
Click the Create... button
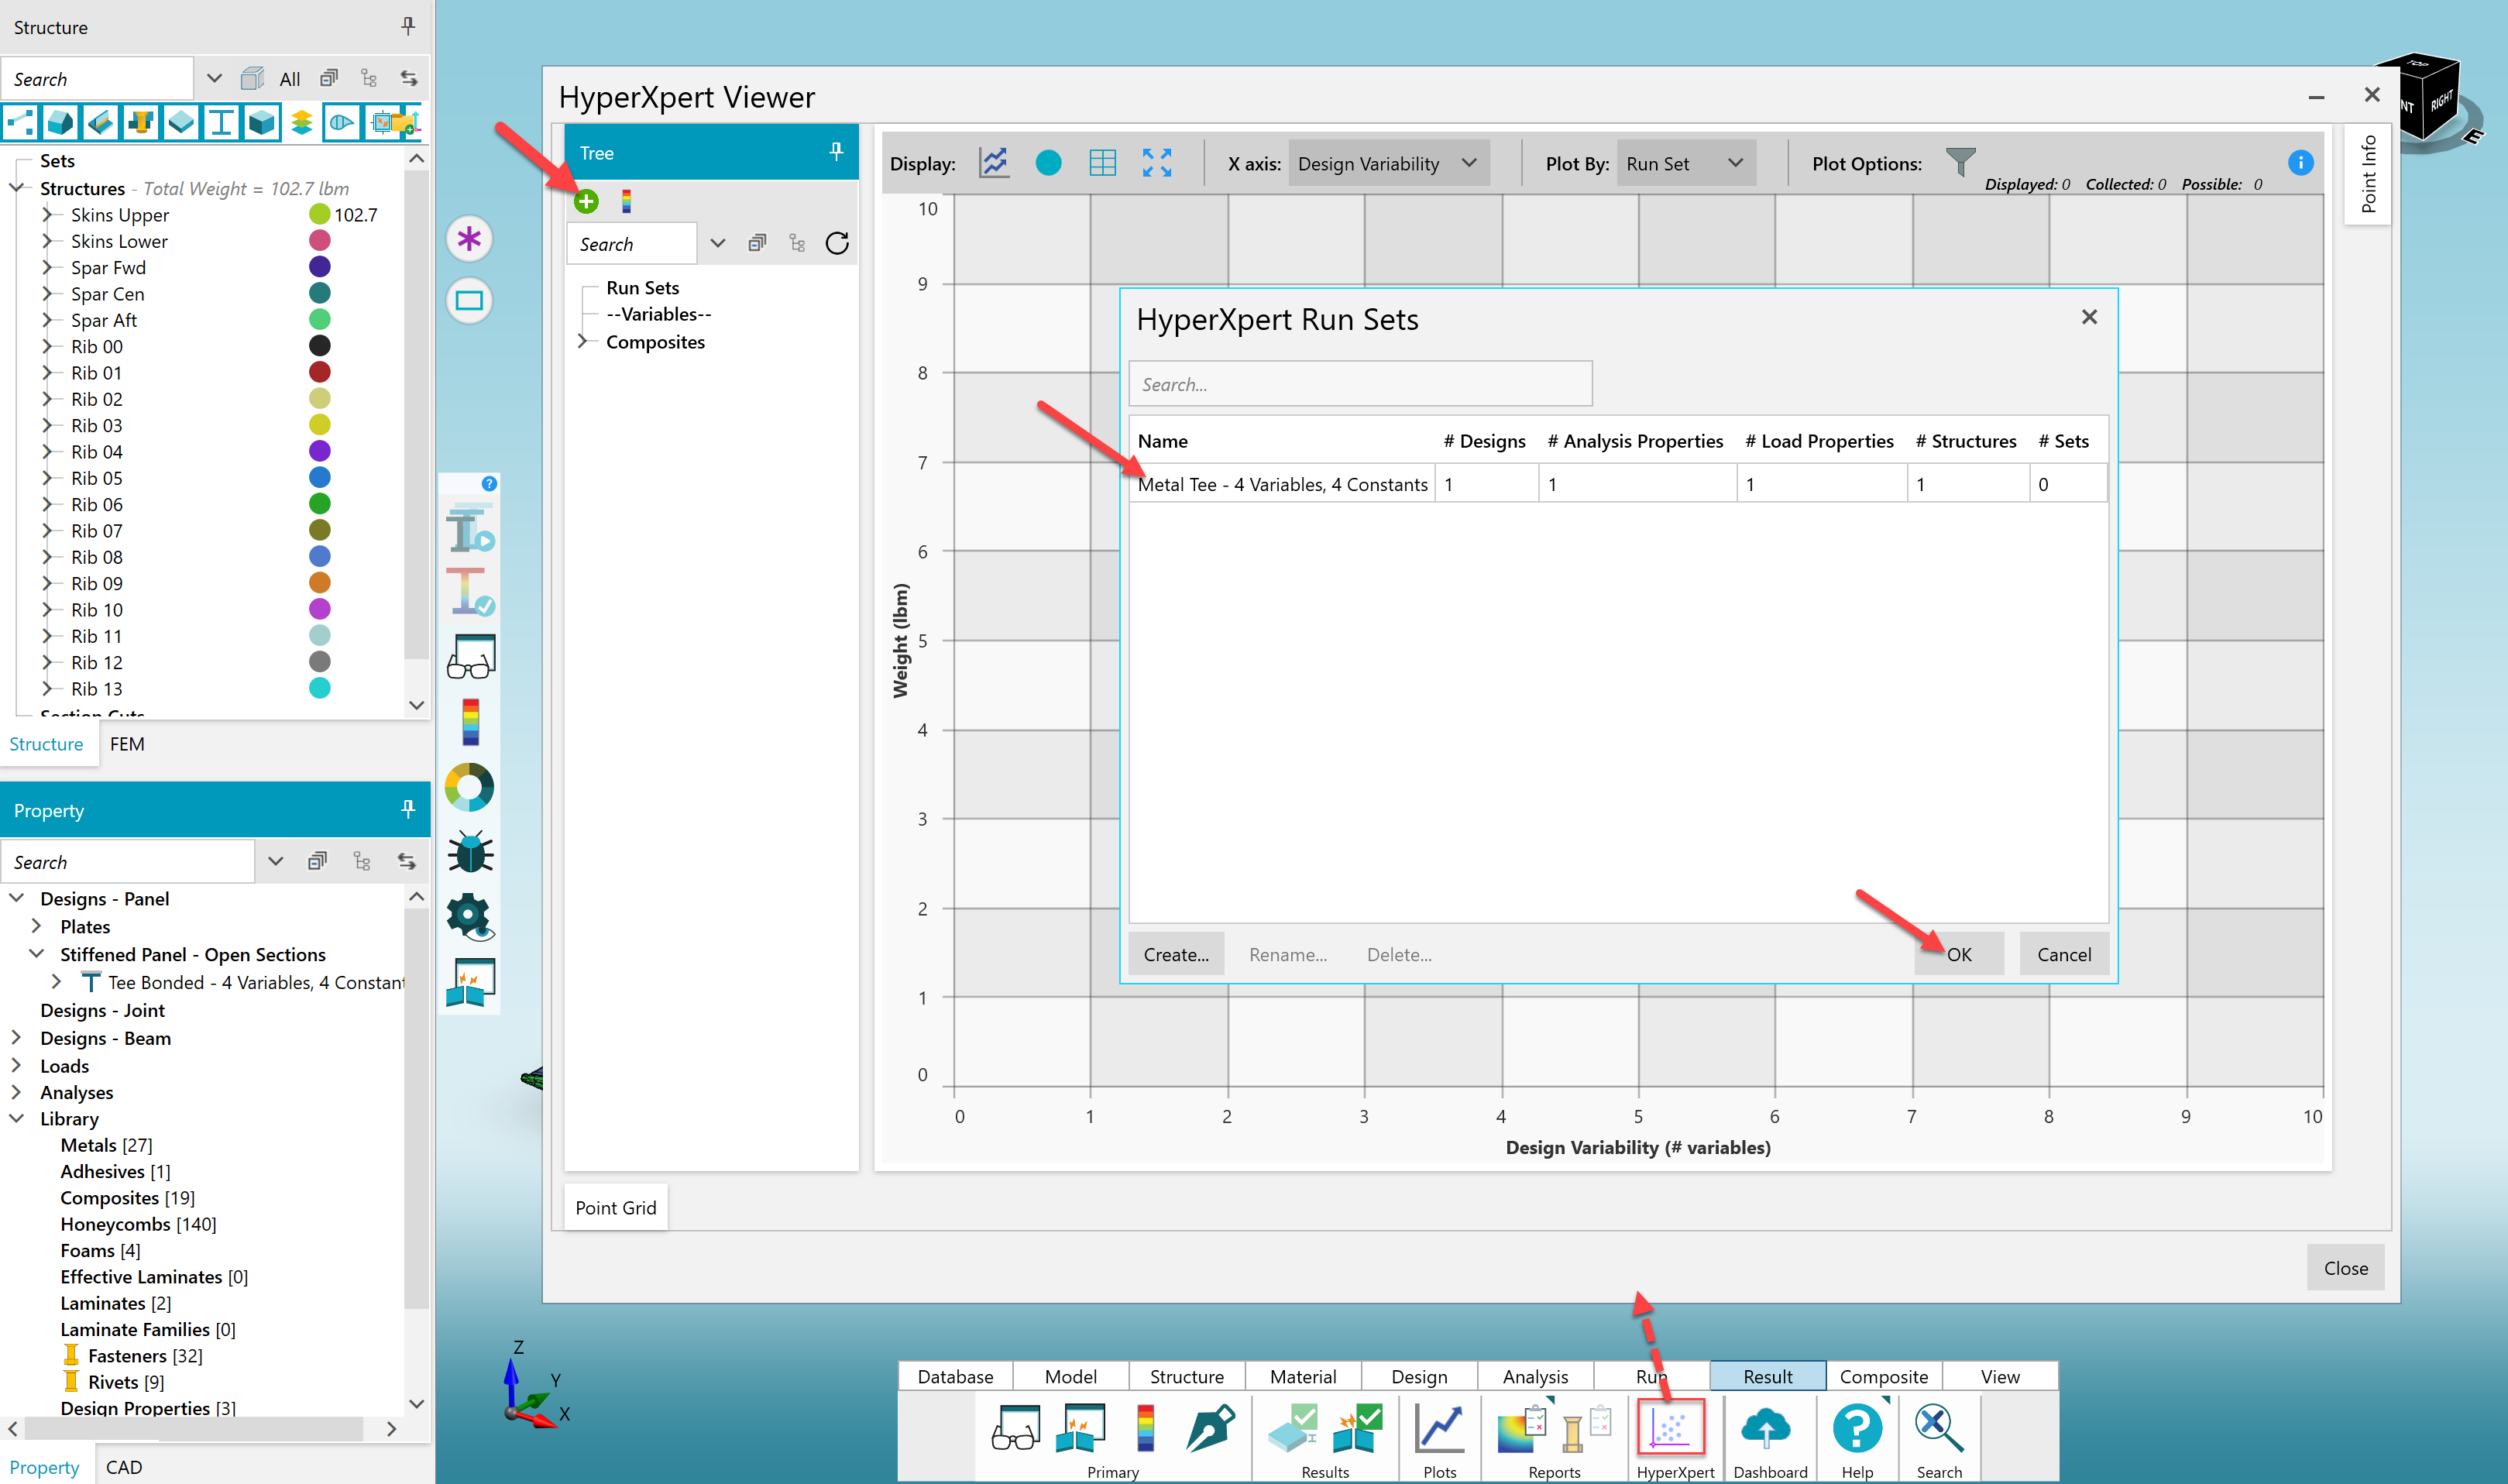click(x=1176, y=954)
